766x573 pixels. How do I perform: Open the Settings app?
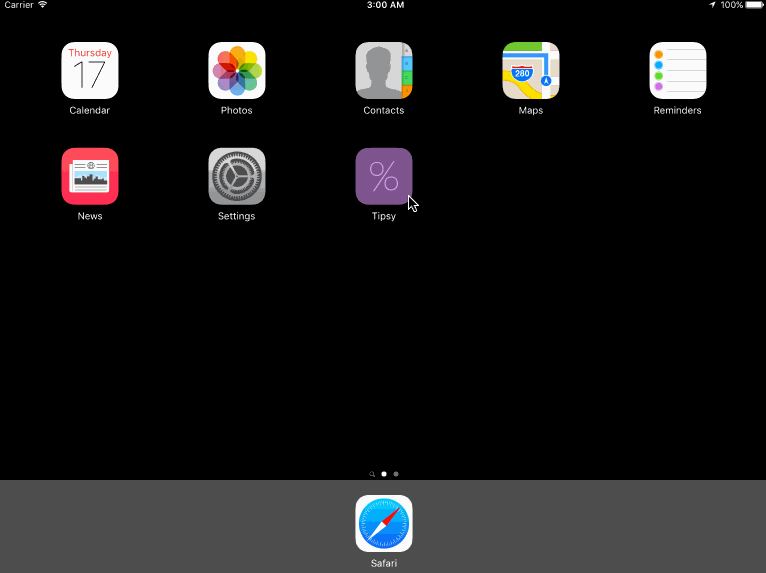coord(237,176)
